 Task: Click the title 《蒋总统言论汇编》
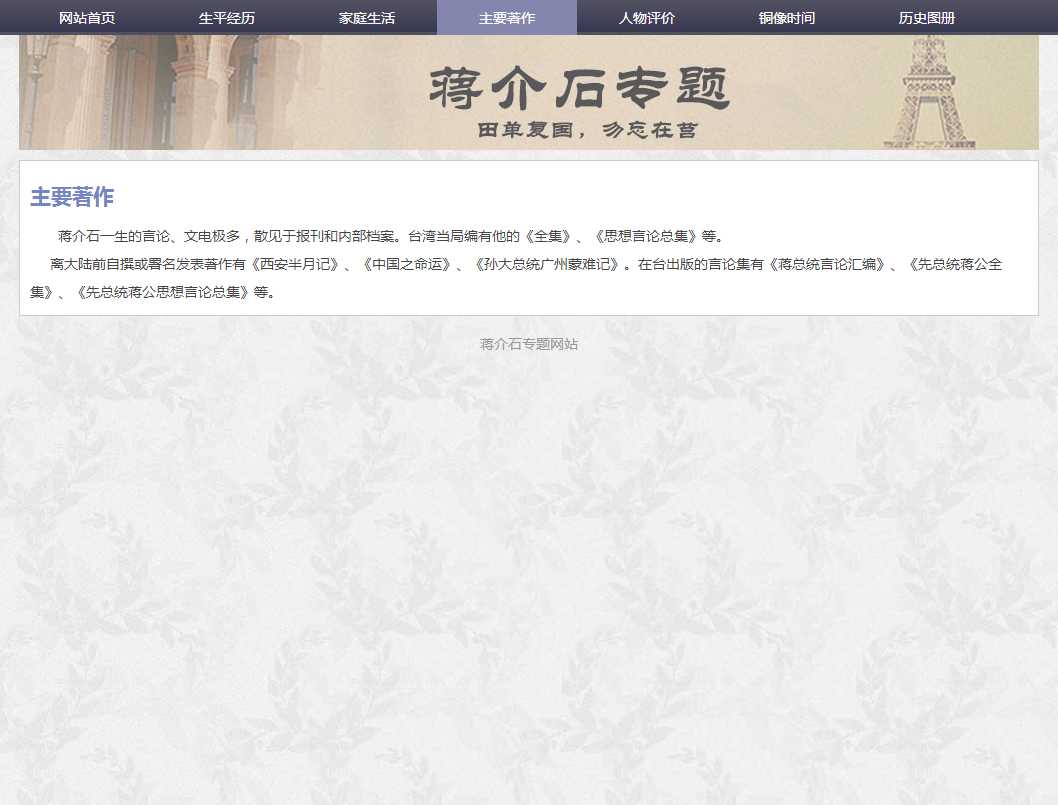tap(828, 265)
